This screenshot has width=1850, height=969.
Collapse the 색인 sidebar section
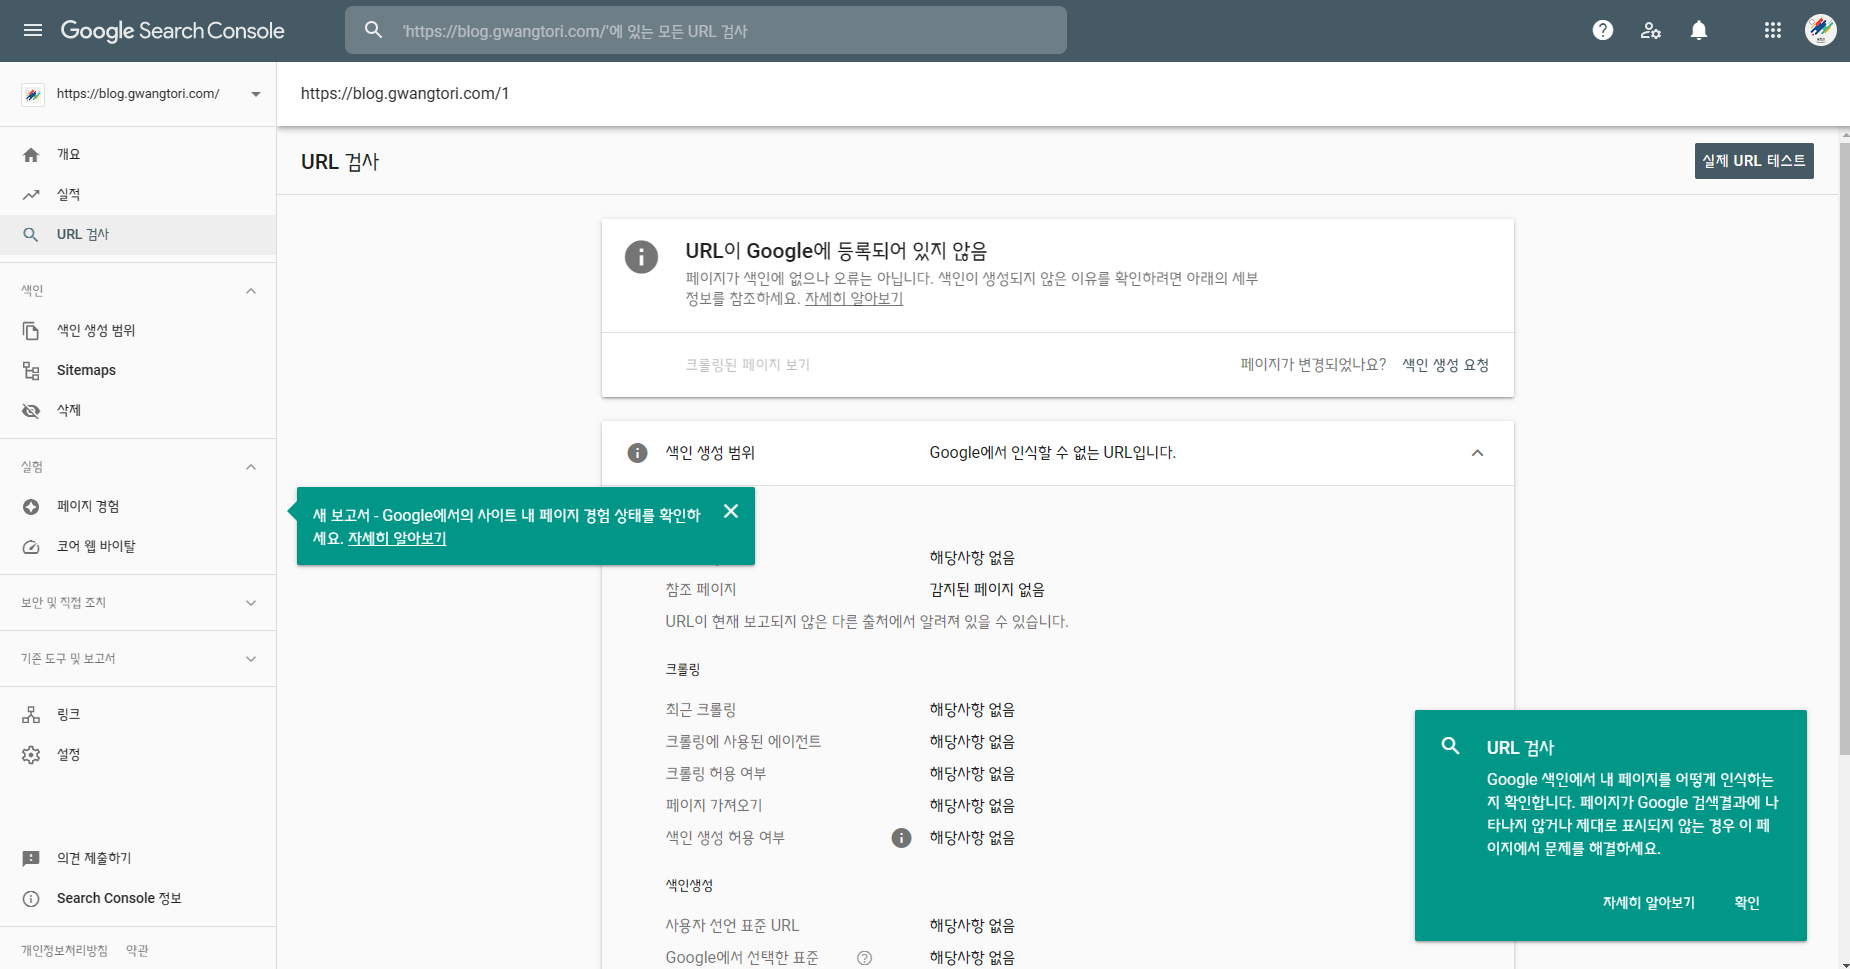(251, 291)
